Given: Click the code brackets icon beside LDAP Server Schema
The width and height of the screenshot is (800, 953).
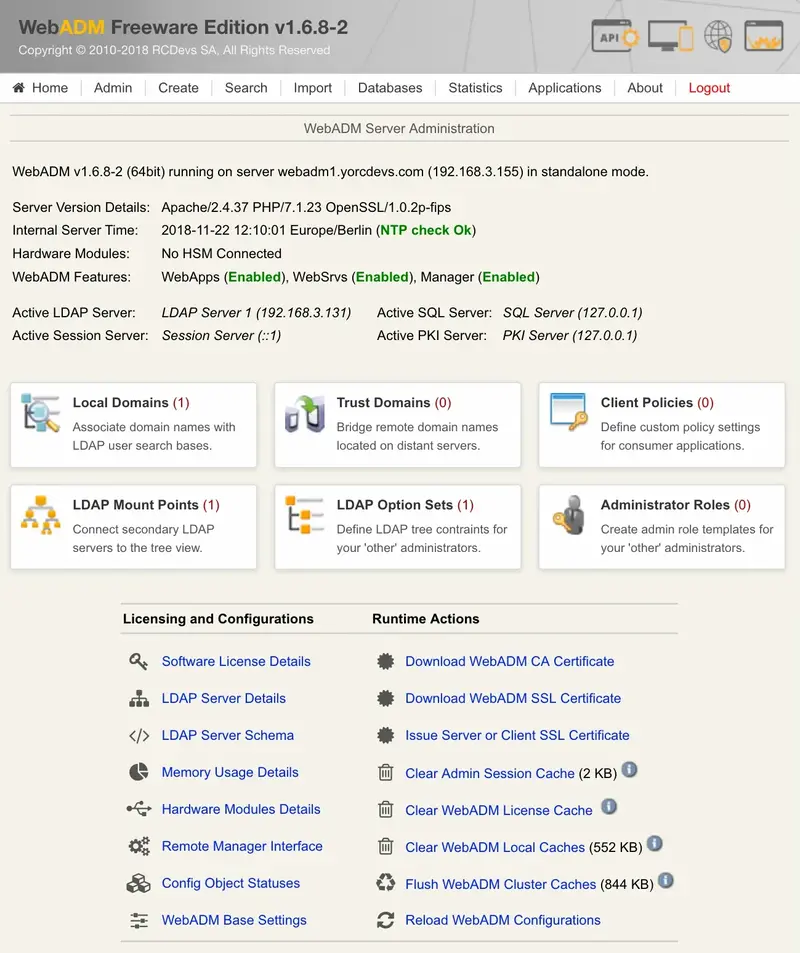Looking at the screenshot, I should [139, 735].
